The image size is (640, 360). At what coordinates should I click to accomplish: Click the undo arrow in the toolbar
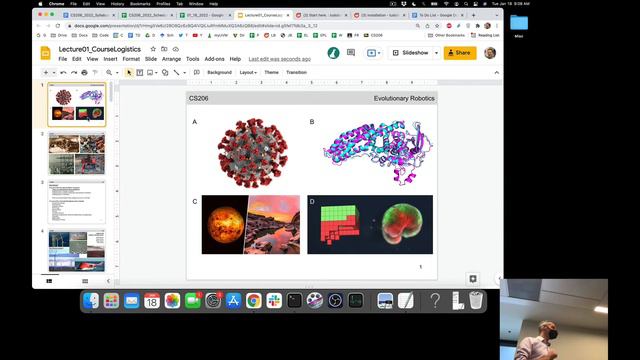click(x=63, y=73)
